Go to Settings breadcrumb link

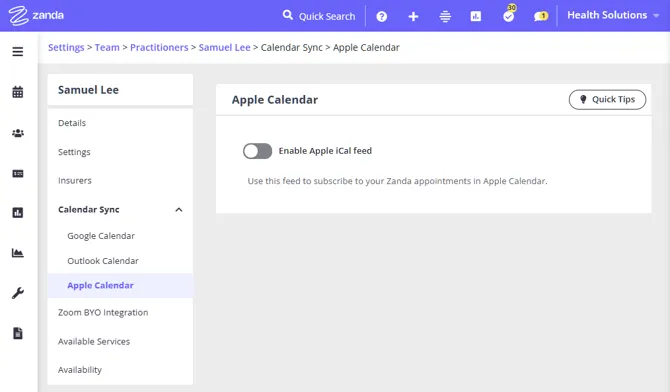pyautogui.click(x=66, y=47)
